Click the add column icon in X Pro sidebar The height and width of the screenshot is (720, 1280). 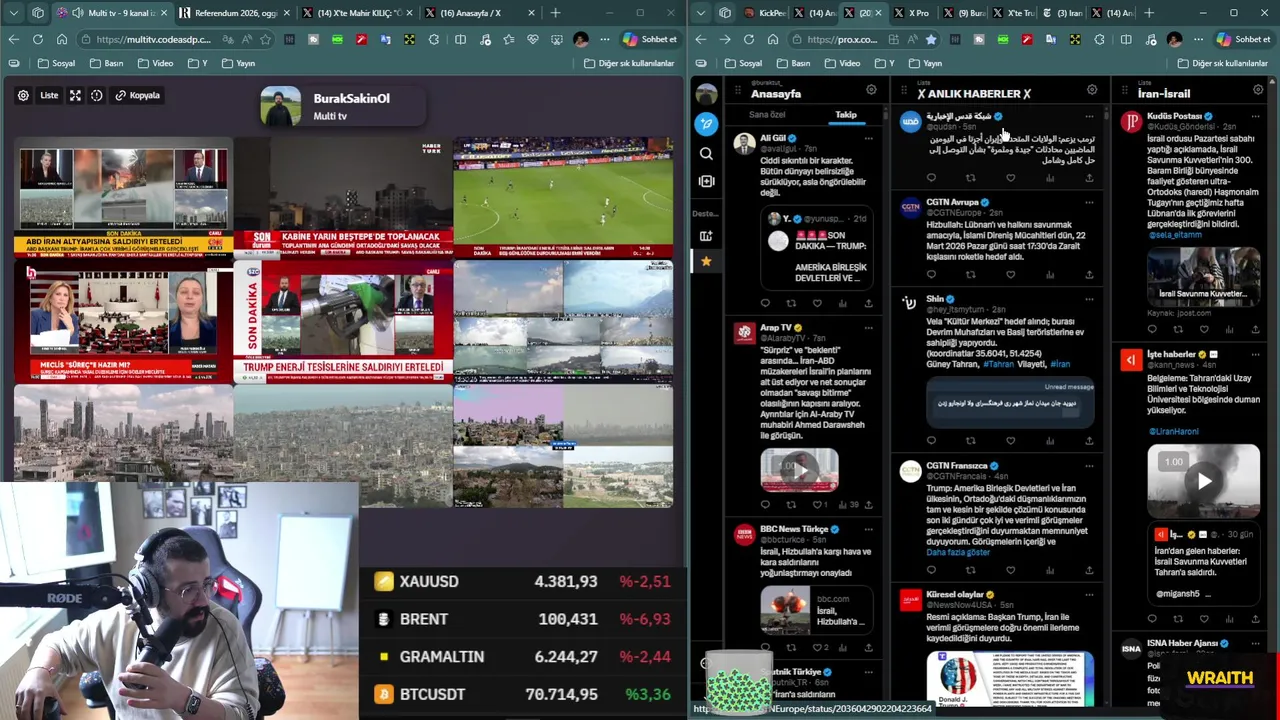tap(706, 181)
